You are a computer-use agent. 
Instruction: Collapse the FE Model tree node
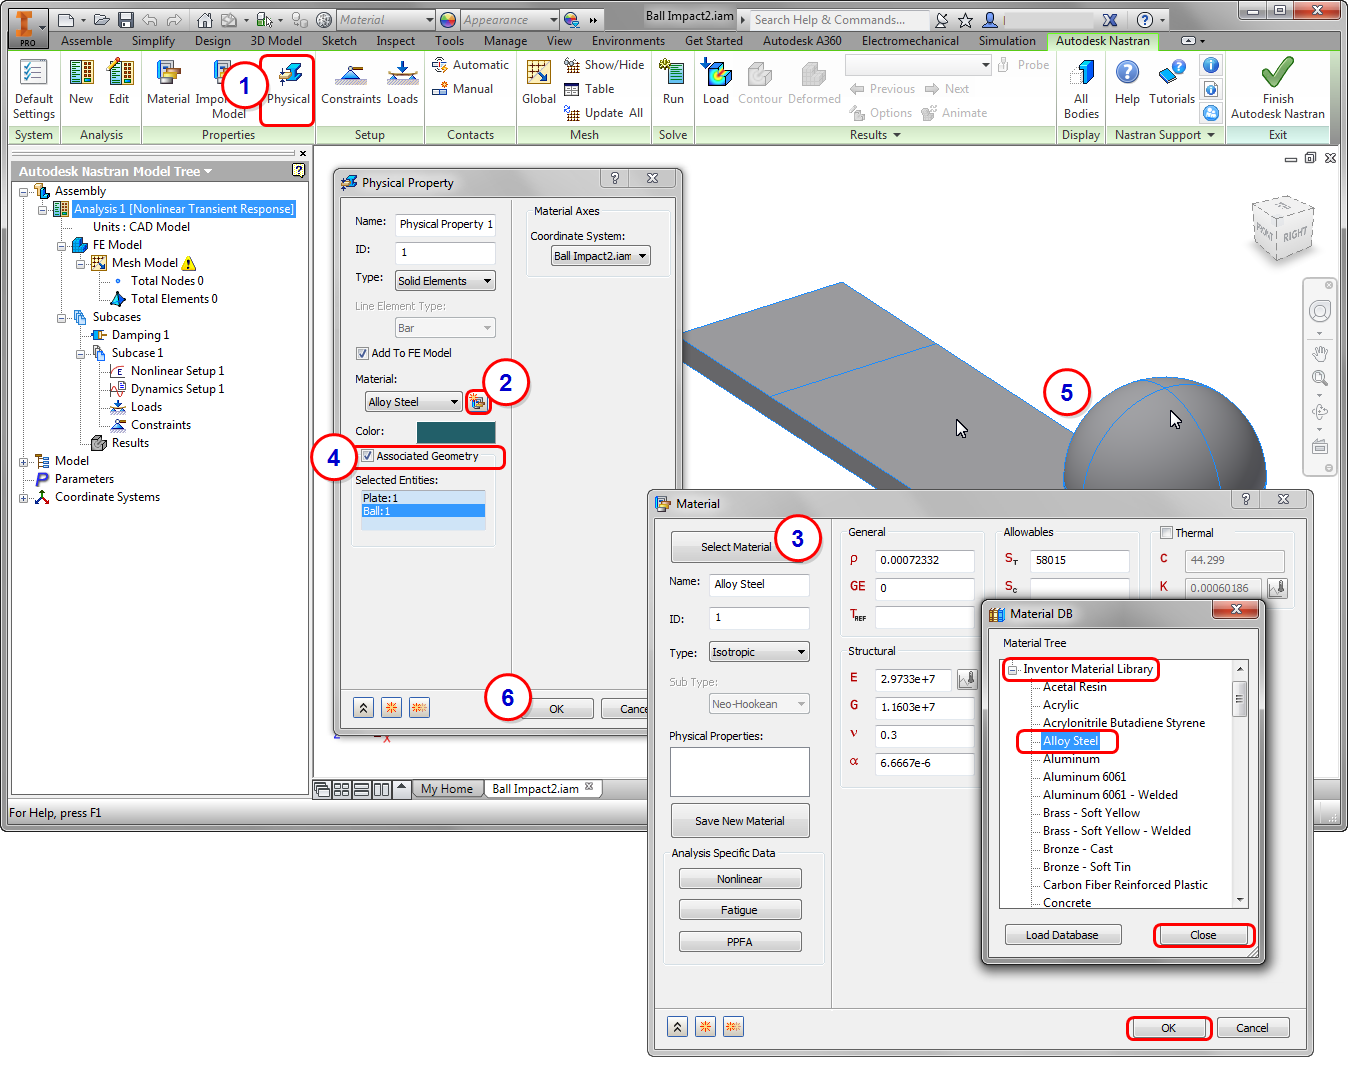pos(62,245)
